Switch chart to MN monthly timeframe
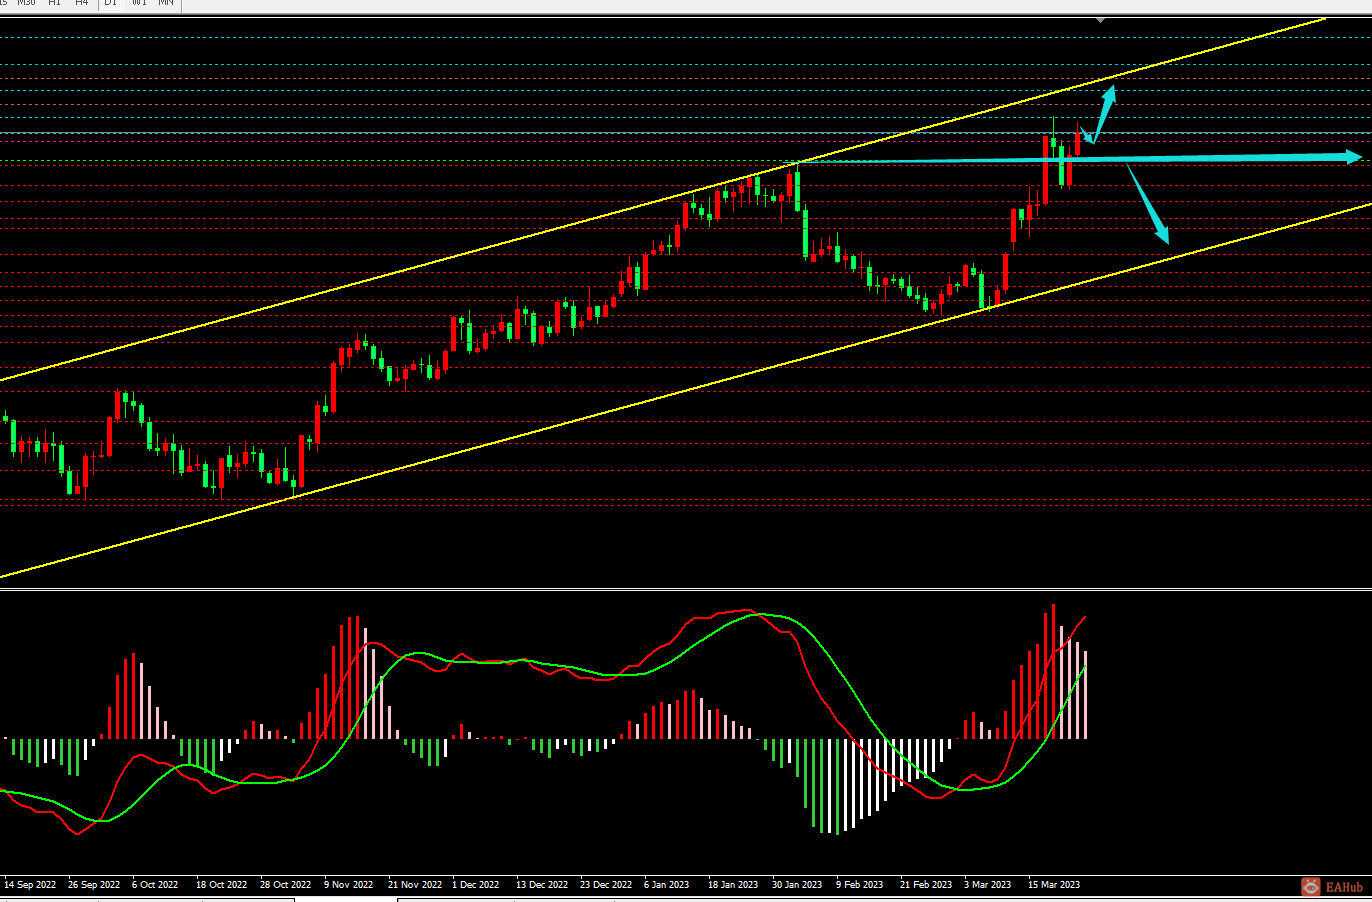 tap(166, 3)
